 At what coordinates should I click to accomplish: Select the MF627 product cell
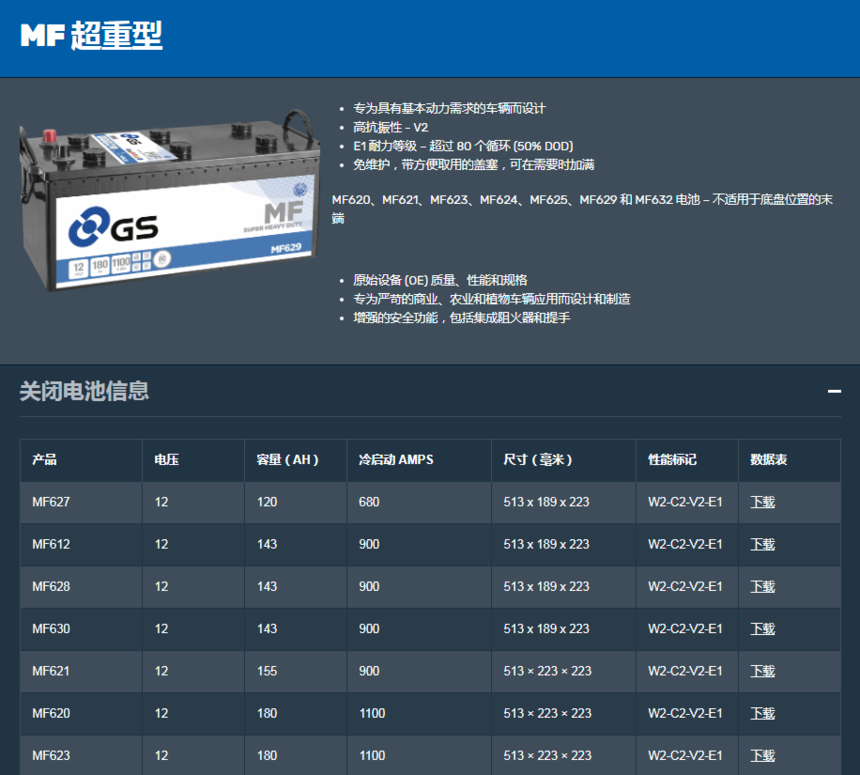[81, 502]
